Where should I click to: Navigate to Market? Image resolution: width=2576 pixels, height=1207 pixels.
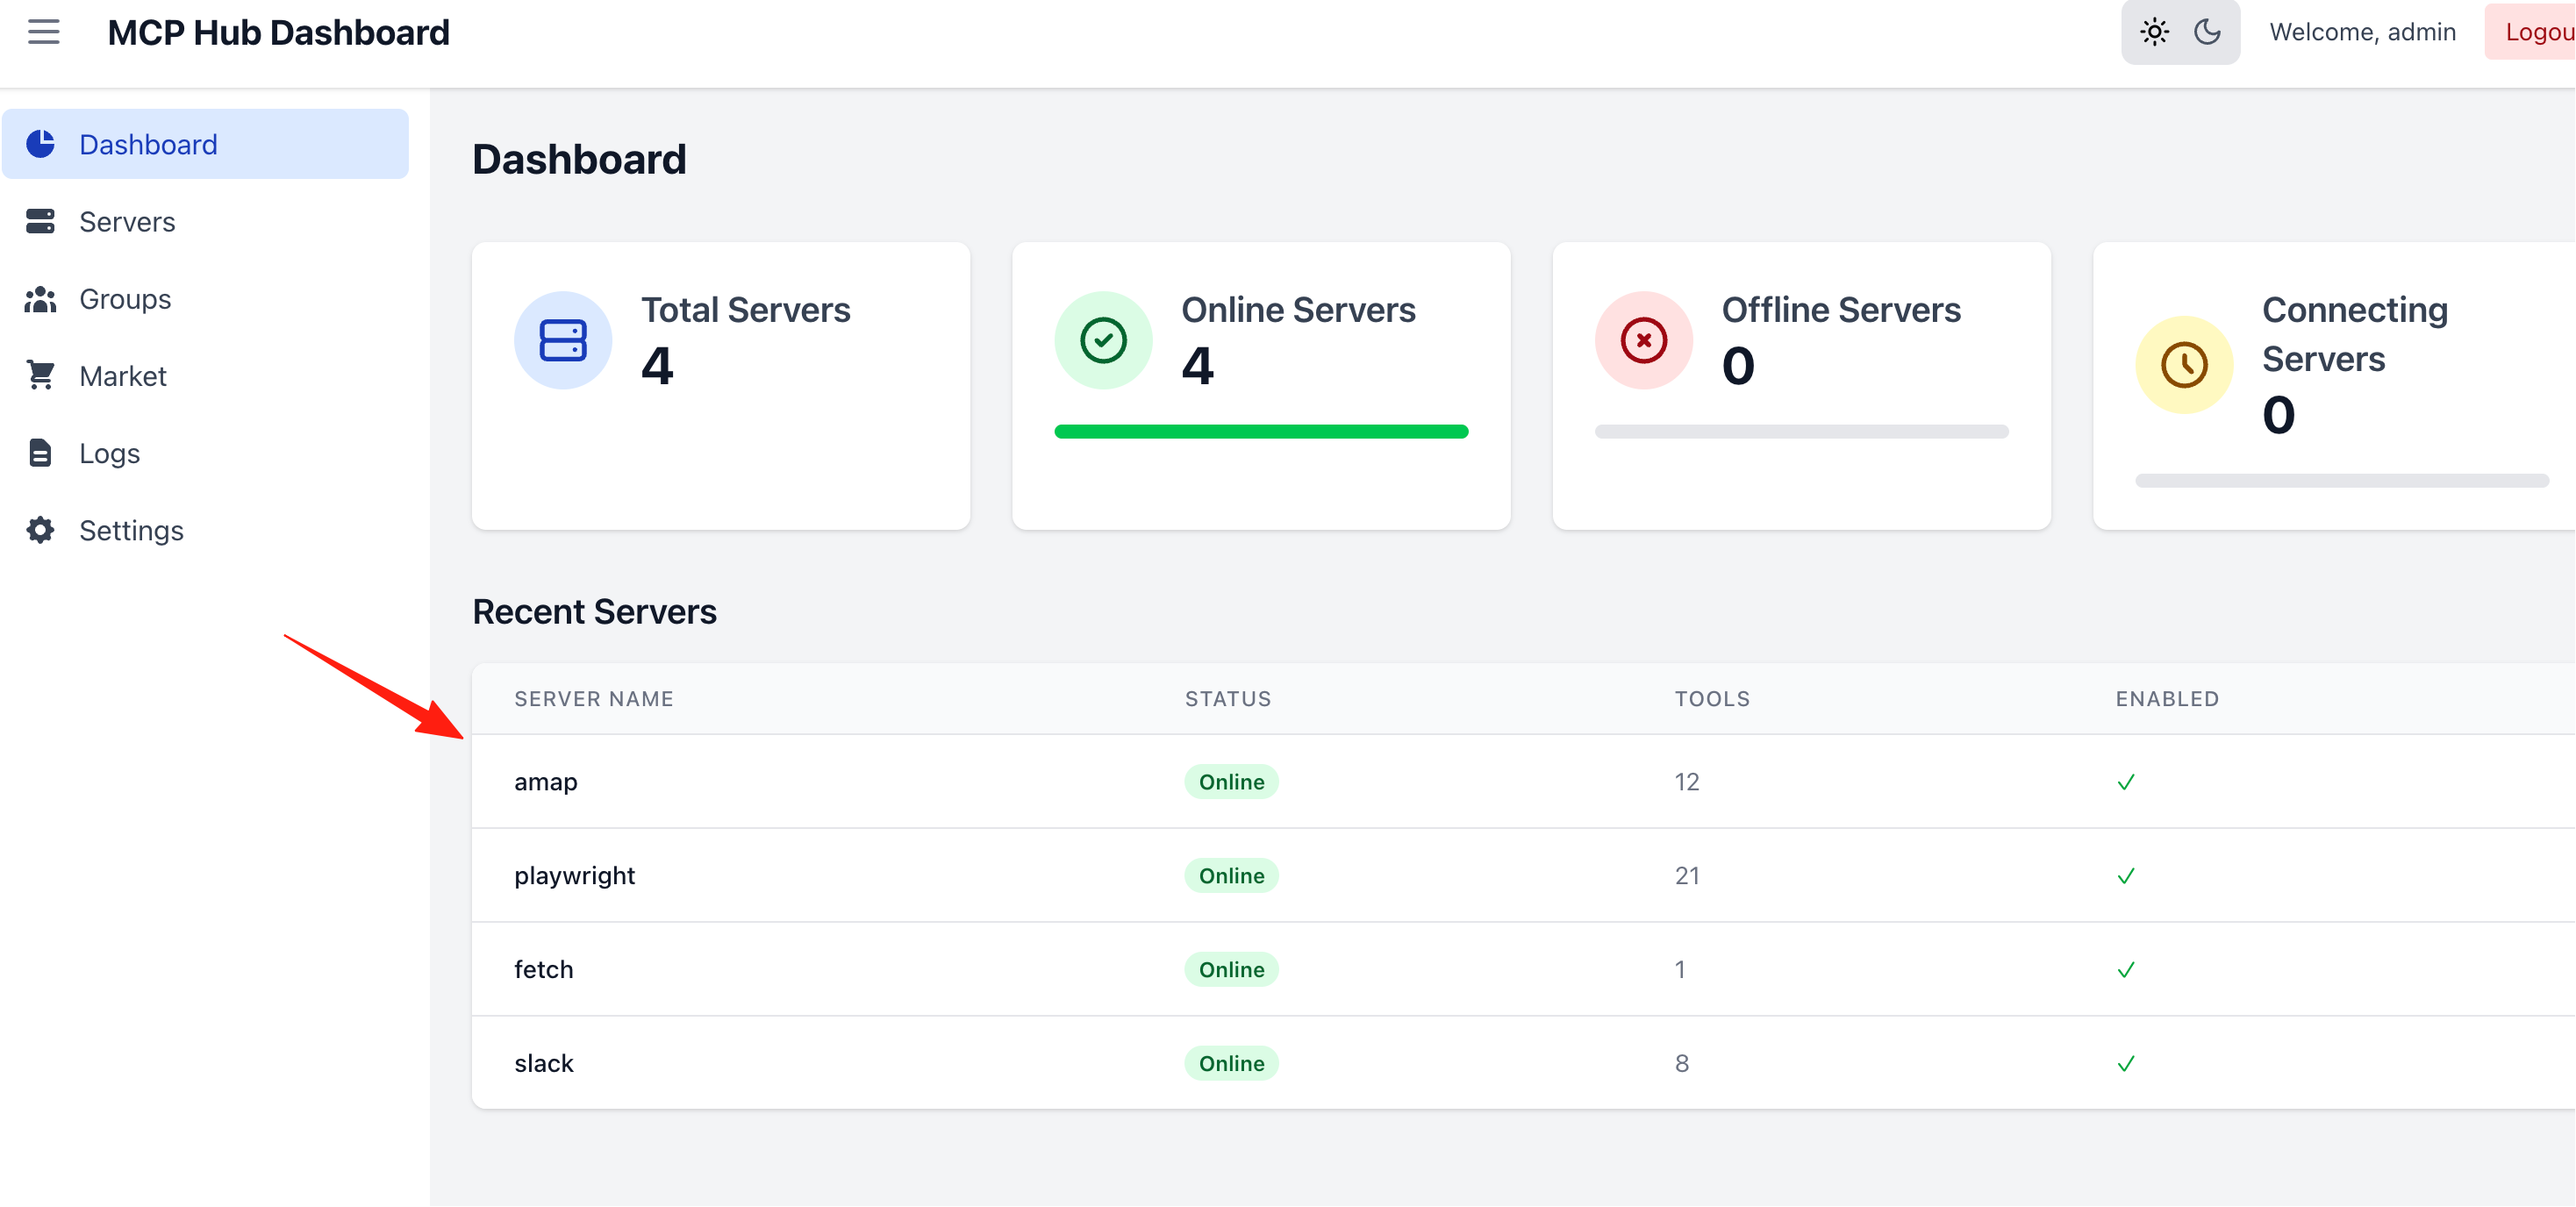(205, 376)
